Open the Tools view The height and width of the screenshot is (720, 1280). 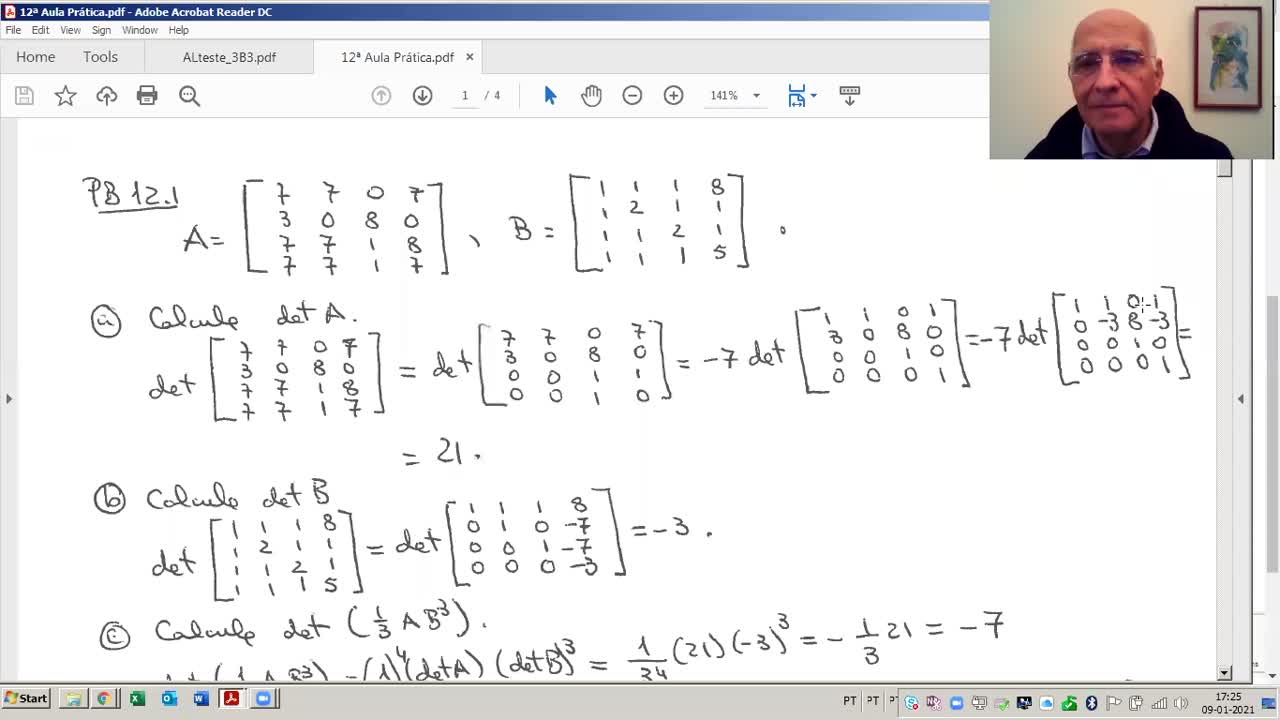click(100, 57)
